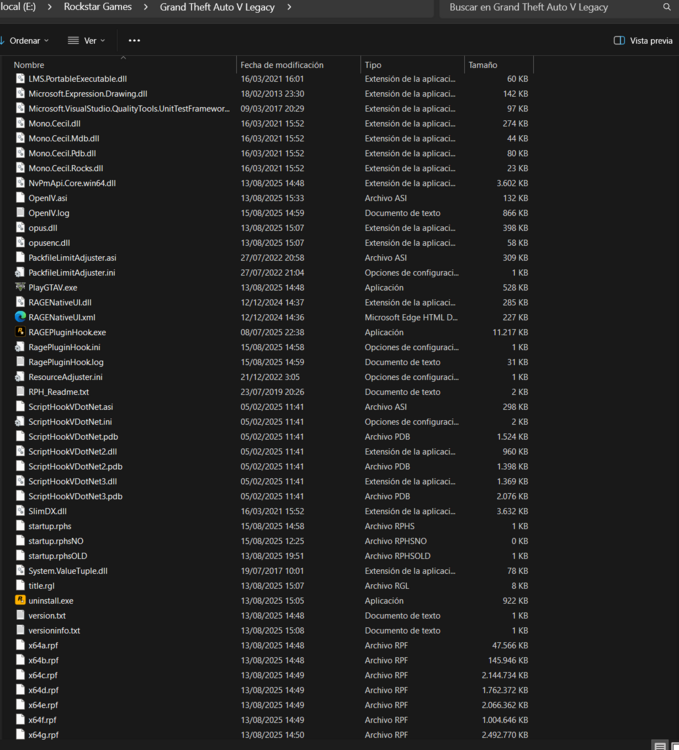Click Grand Theft Auto V Legacy breadcrumb
Screen dimensions: 679x750
point(217,7)
